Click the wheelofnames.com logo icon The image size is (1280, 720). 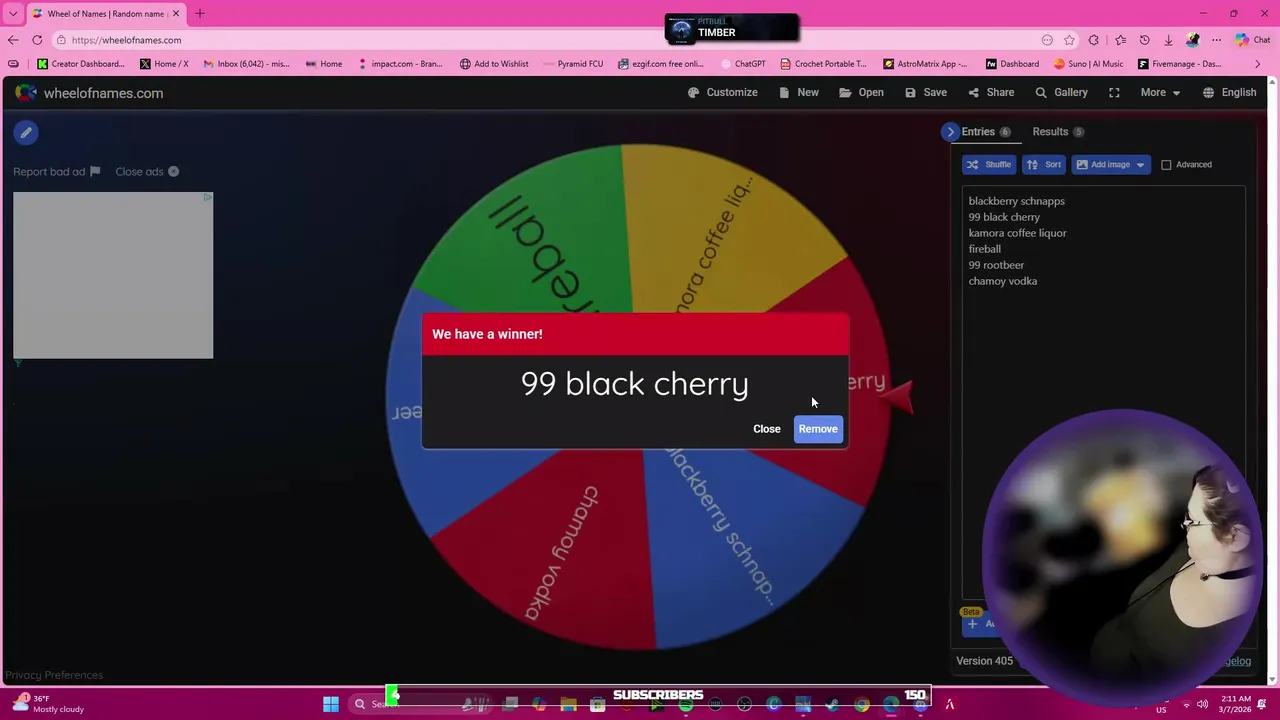pyautogui.click(x=26, y=93)
